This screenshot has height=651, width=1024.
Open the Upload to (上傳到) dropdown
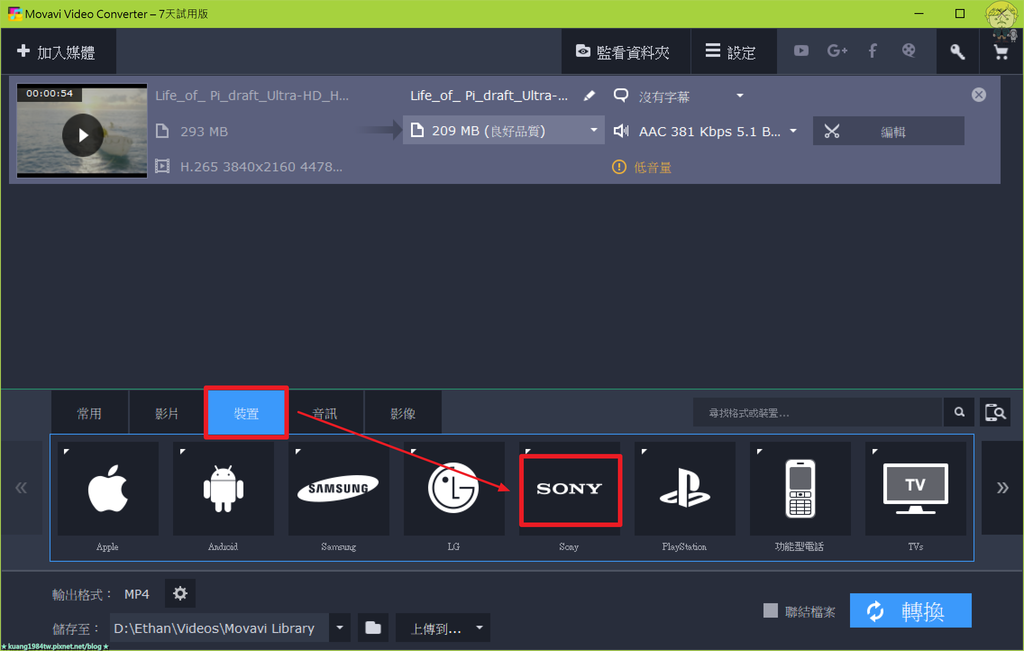click(x=443, y=628)
